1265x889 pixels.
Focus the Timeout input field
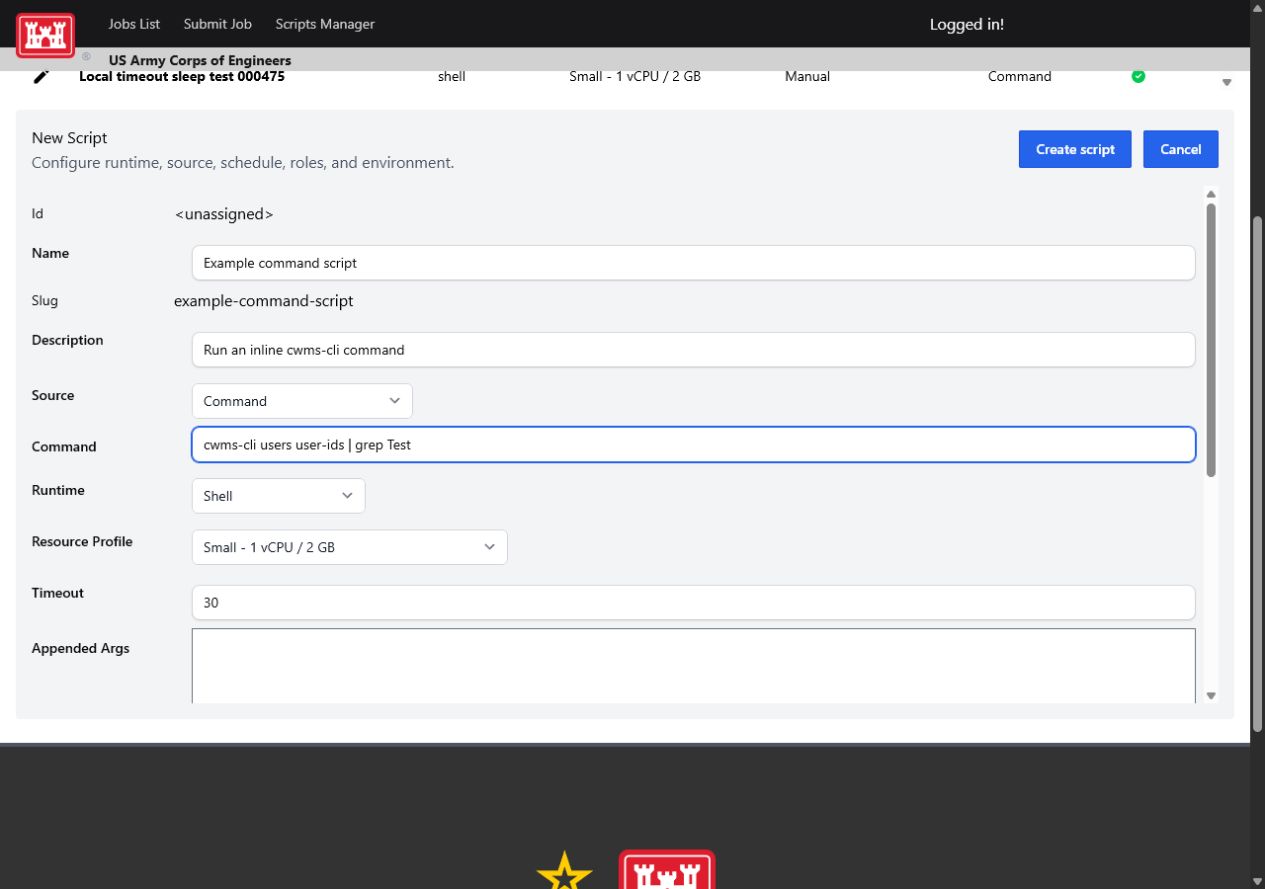coord(693,603)
